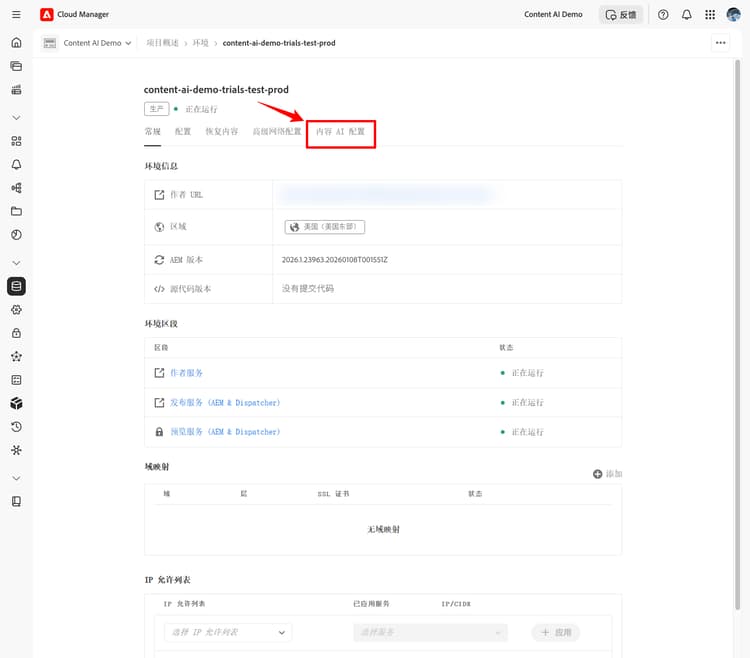Click the IP/CIDR column header
750x658 pixels.
pyautogui.click(x=456, y=604)
